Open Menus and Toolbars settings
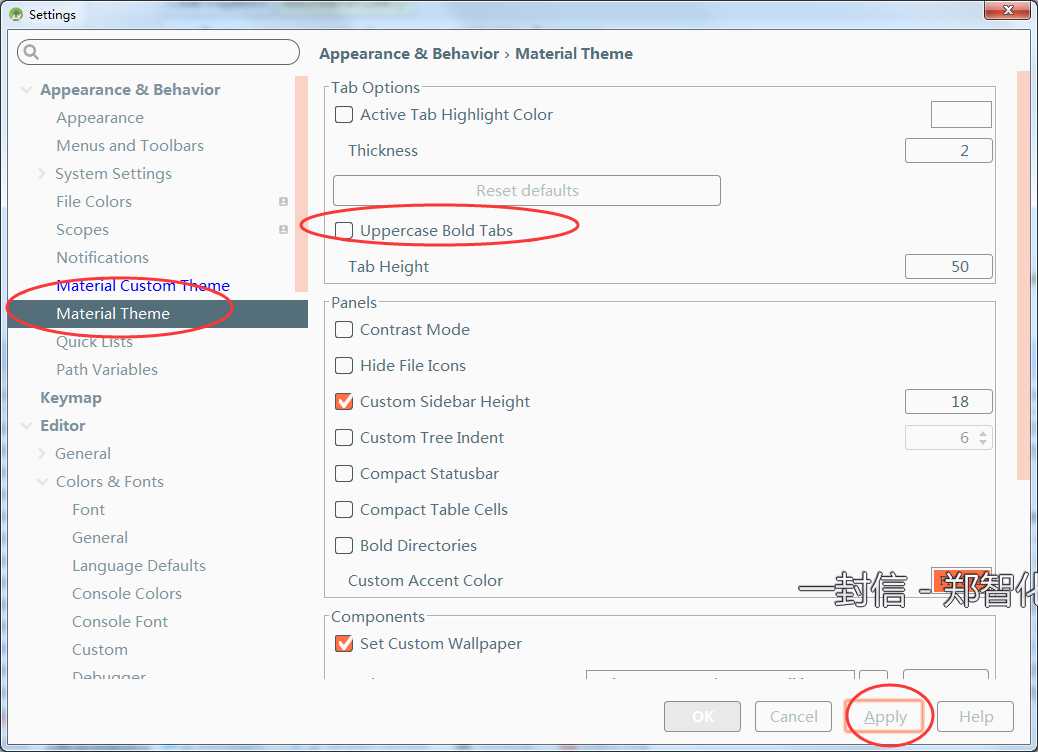This screenshot has height=752, width=1038. (x=130, y=146)
